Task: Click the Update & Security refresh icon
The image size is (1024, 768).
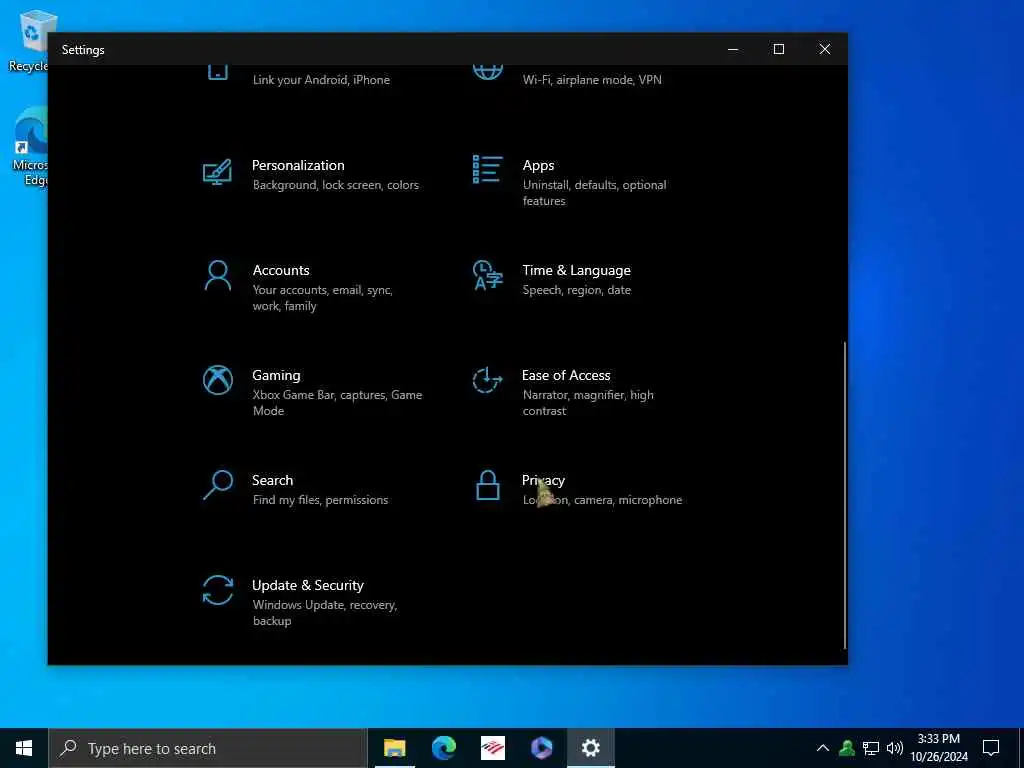Action: pyautogui.click(x=217, y=590)
